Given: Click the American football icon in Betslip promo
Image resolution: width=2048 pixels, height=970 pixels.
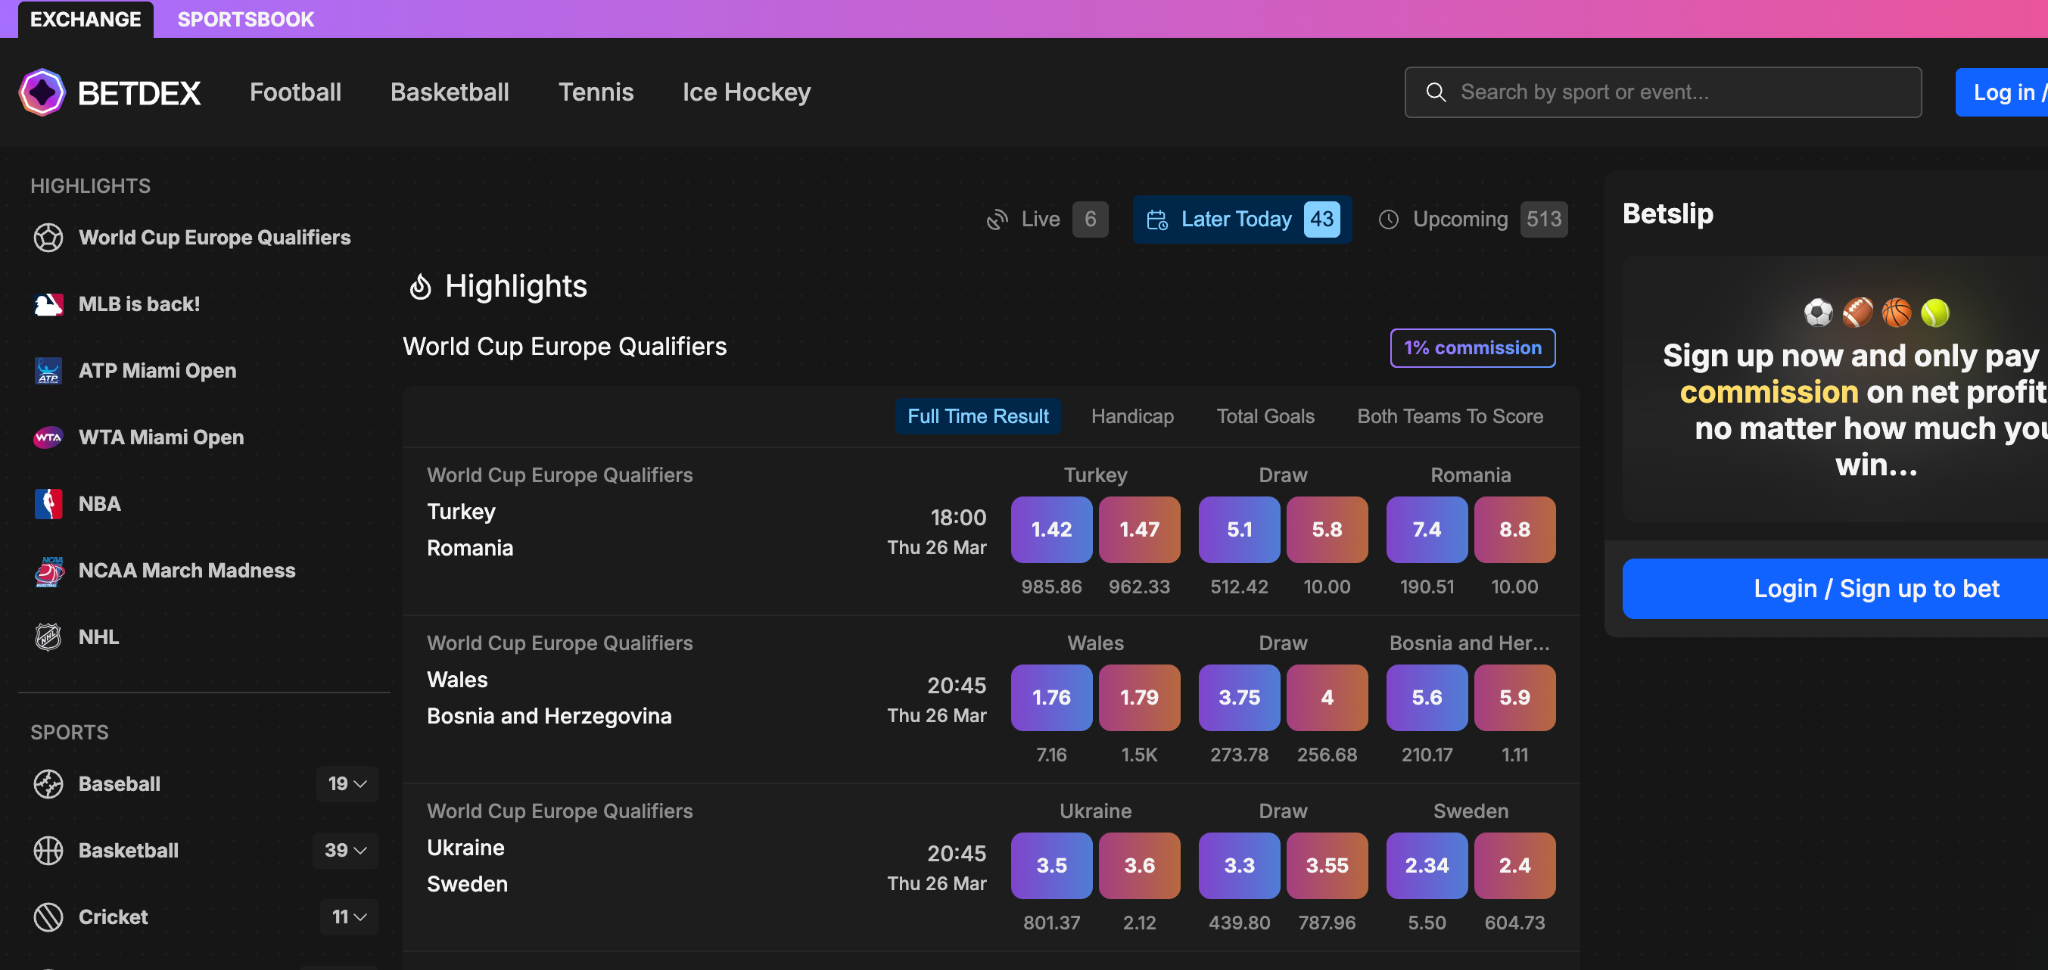Looking at the screenshot, I should 1857,313.
